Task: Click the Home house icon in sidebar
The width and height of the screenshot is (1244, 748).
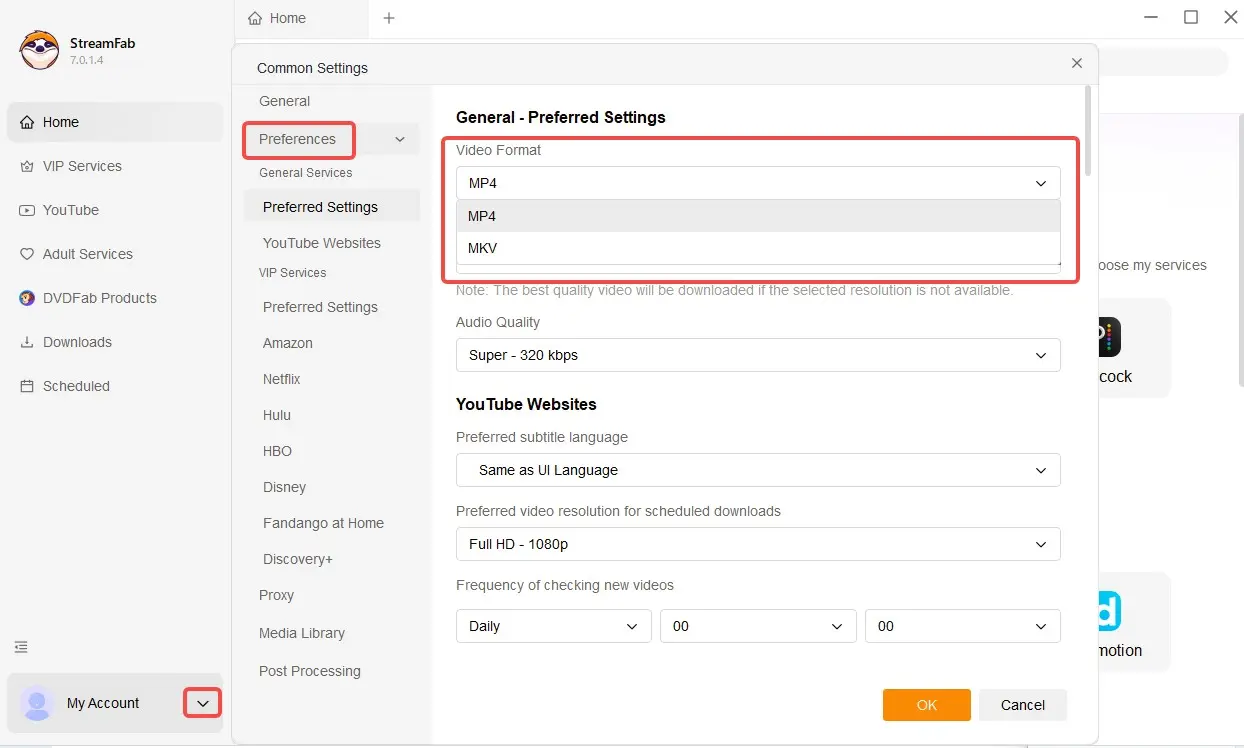Action: point(26,122)
